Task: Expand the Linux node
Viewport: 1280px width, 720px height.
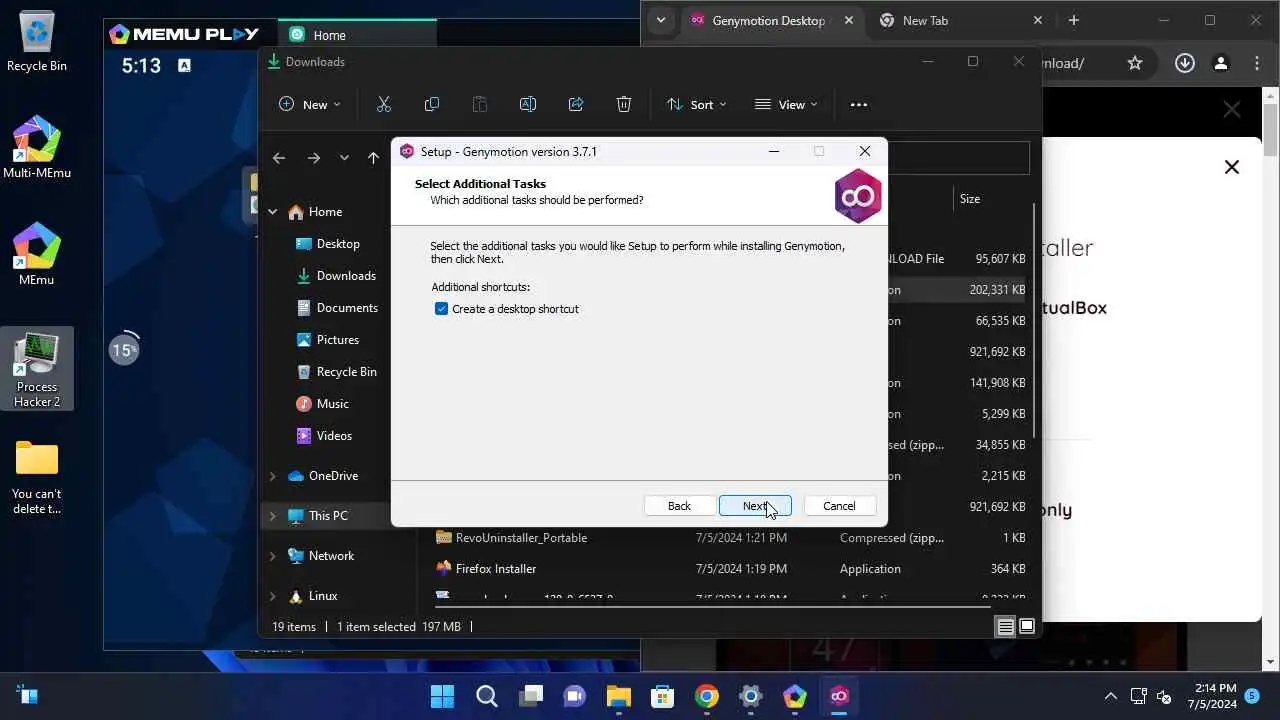Action: [x=272, y=596]
